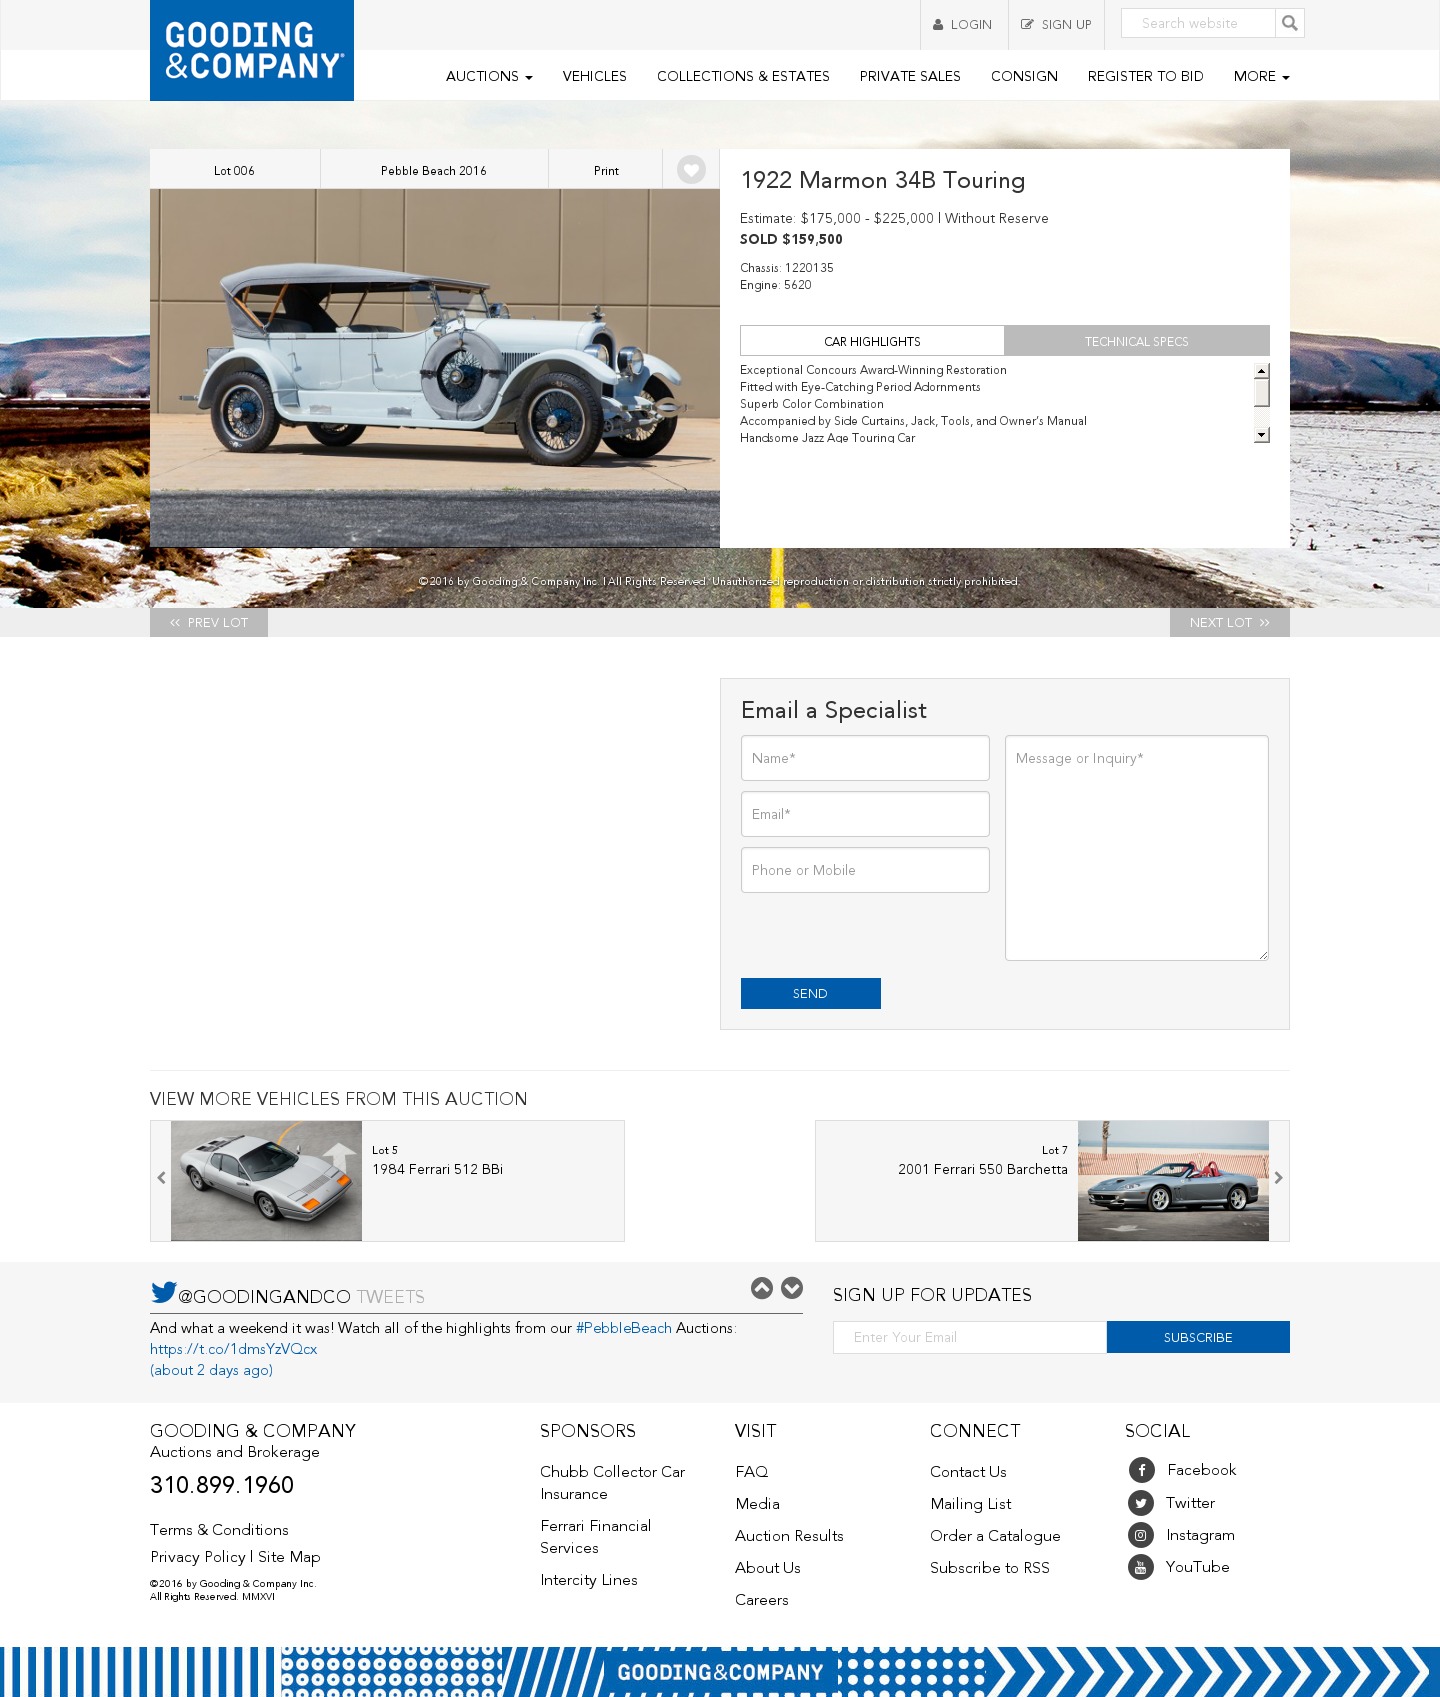Viewport: 1440px width, 1697px height.
Task: Select Car Highlights tab
Action: point(872,341)
